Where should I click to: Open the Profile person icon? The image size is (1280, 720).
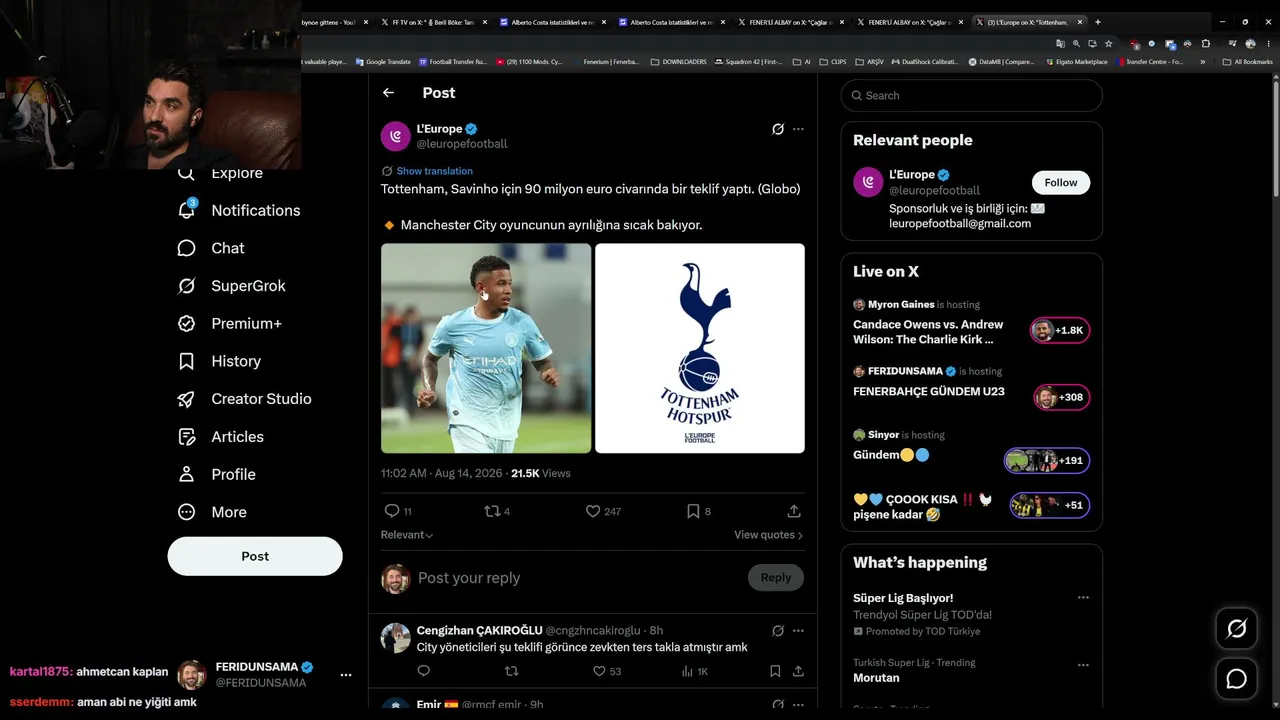click(186, 474)
